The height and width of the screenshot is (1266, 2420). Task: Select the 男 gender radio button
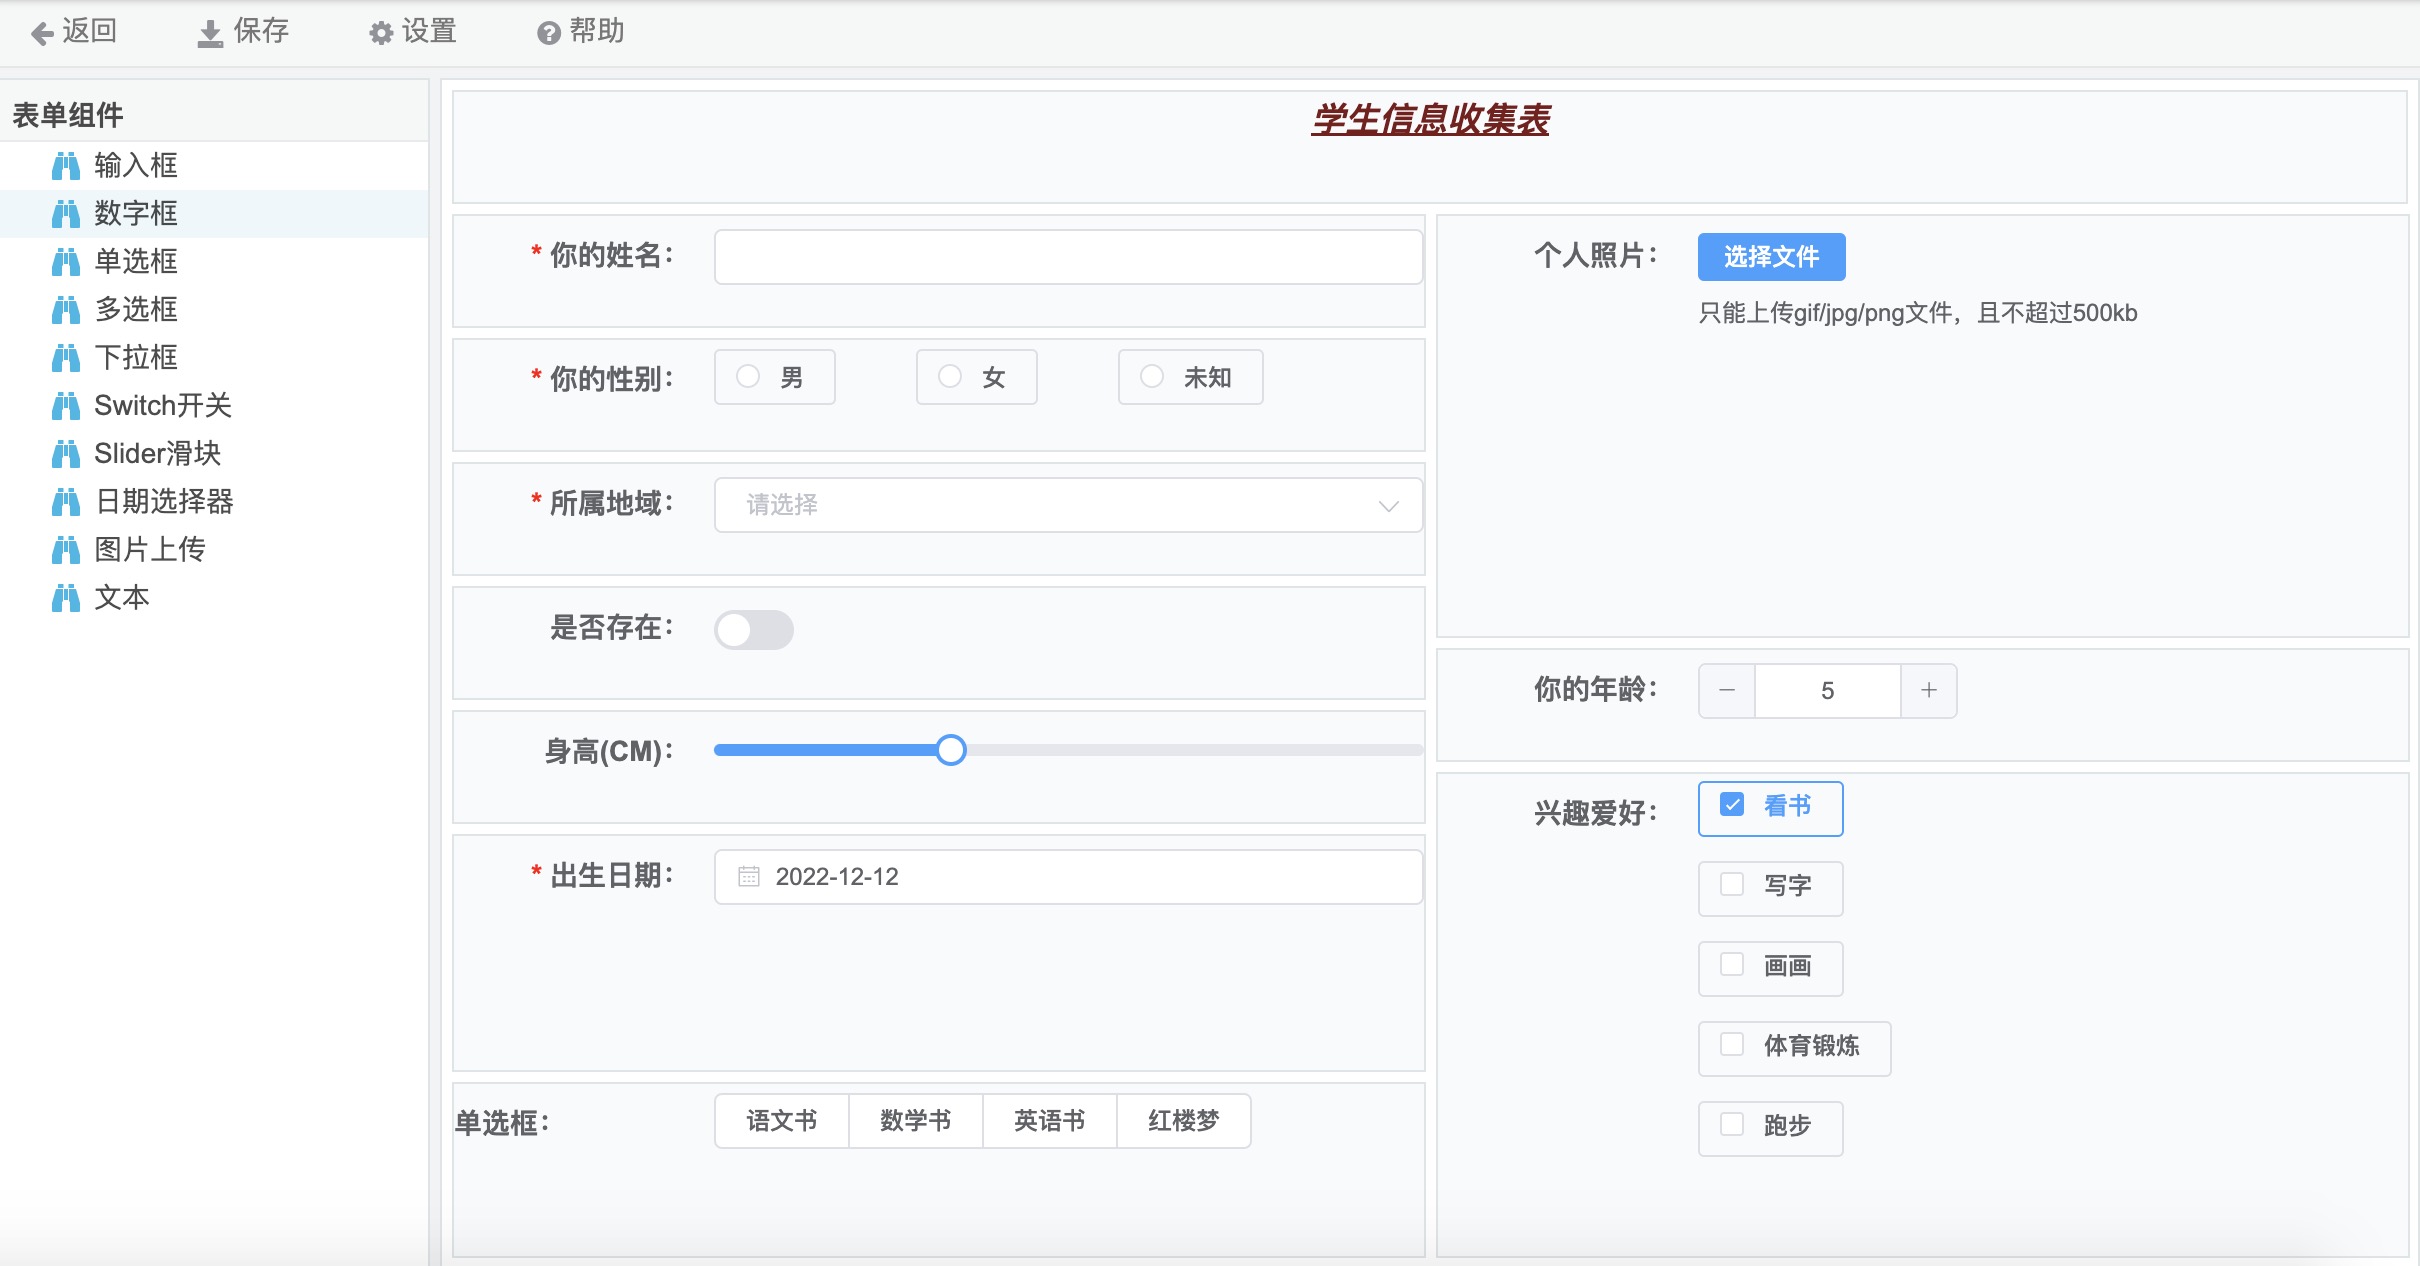748,377
